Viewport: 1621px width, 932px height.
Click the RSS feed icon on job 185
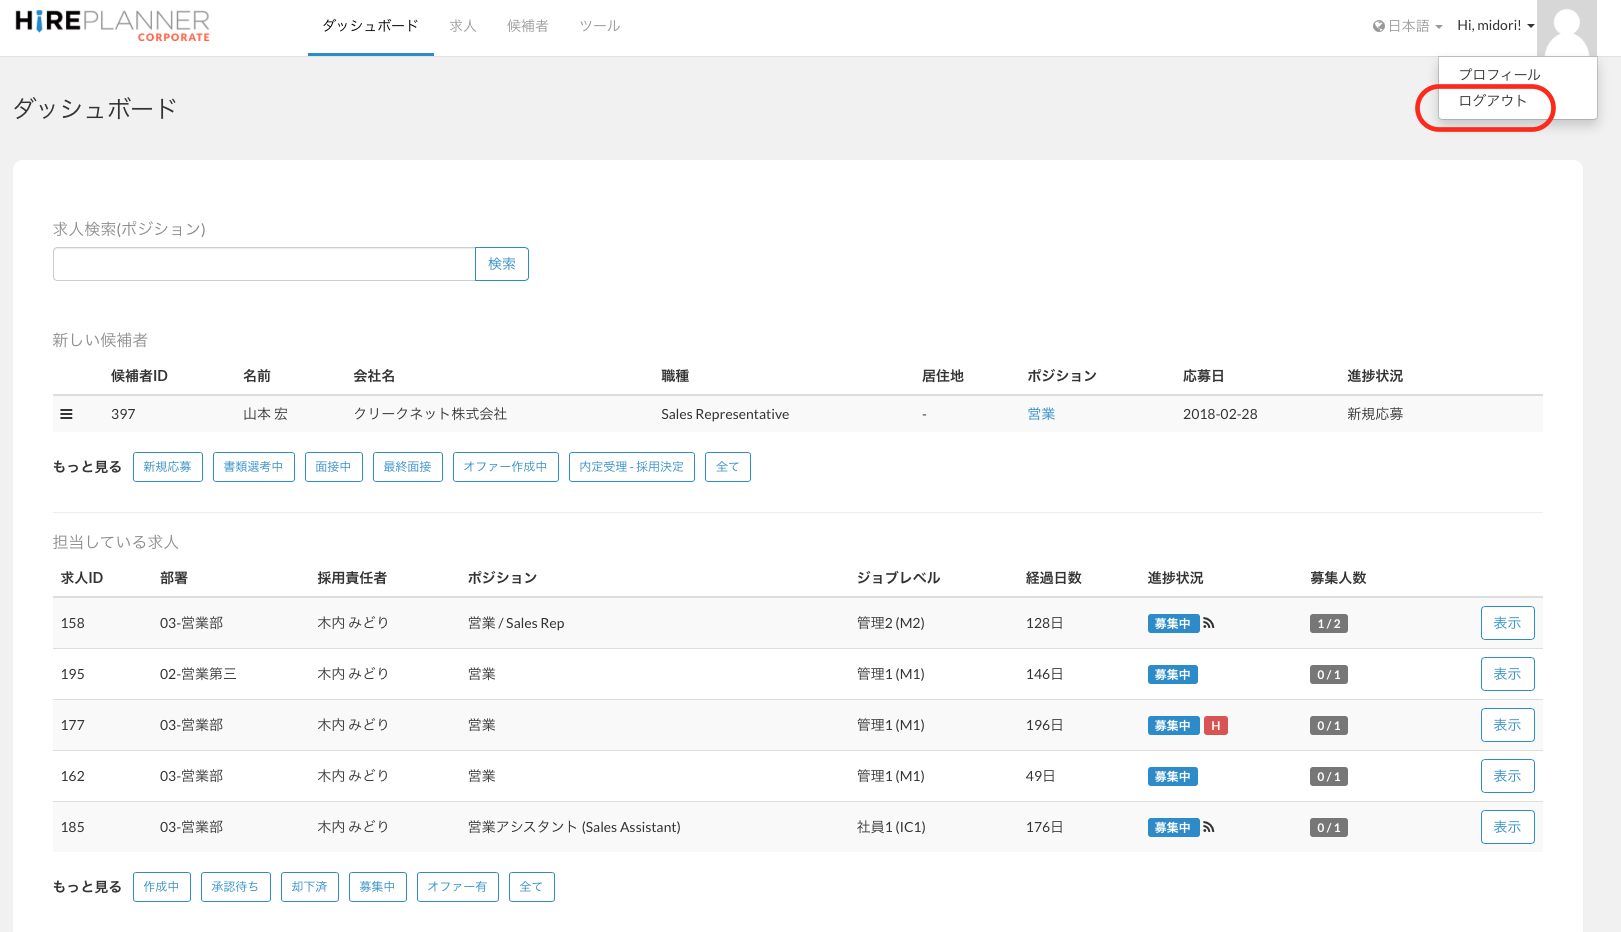pos(1209,827)
